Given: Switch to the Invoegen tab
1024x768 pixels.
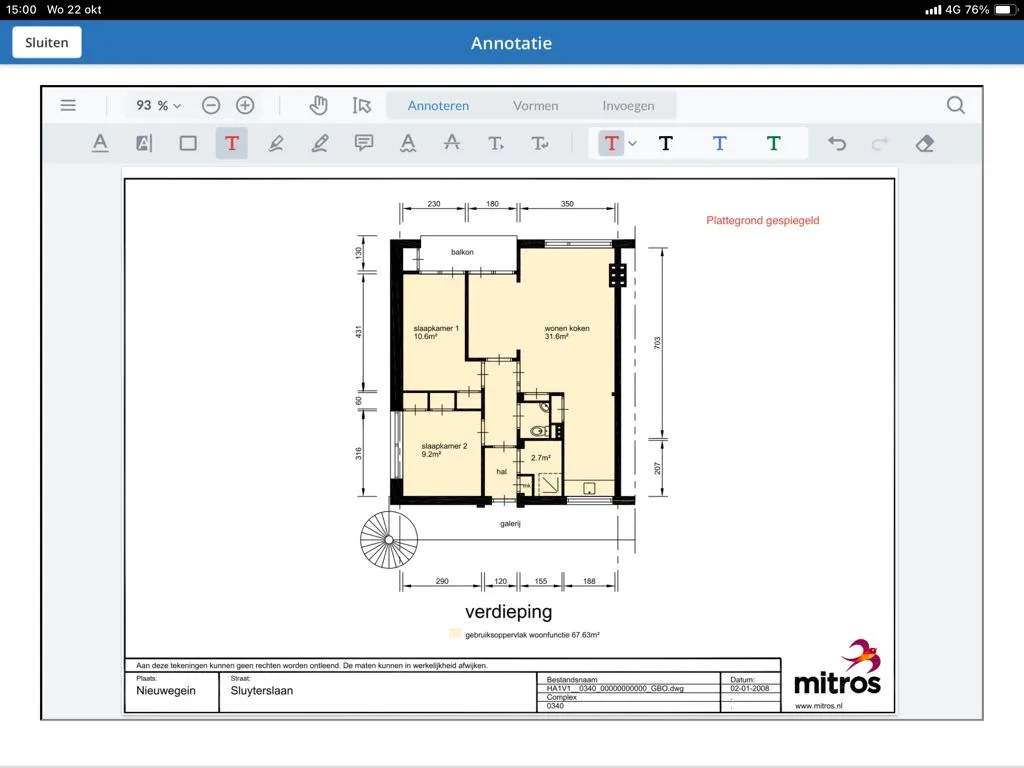Looking at the screenshot, I should [x=628, y=105].
